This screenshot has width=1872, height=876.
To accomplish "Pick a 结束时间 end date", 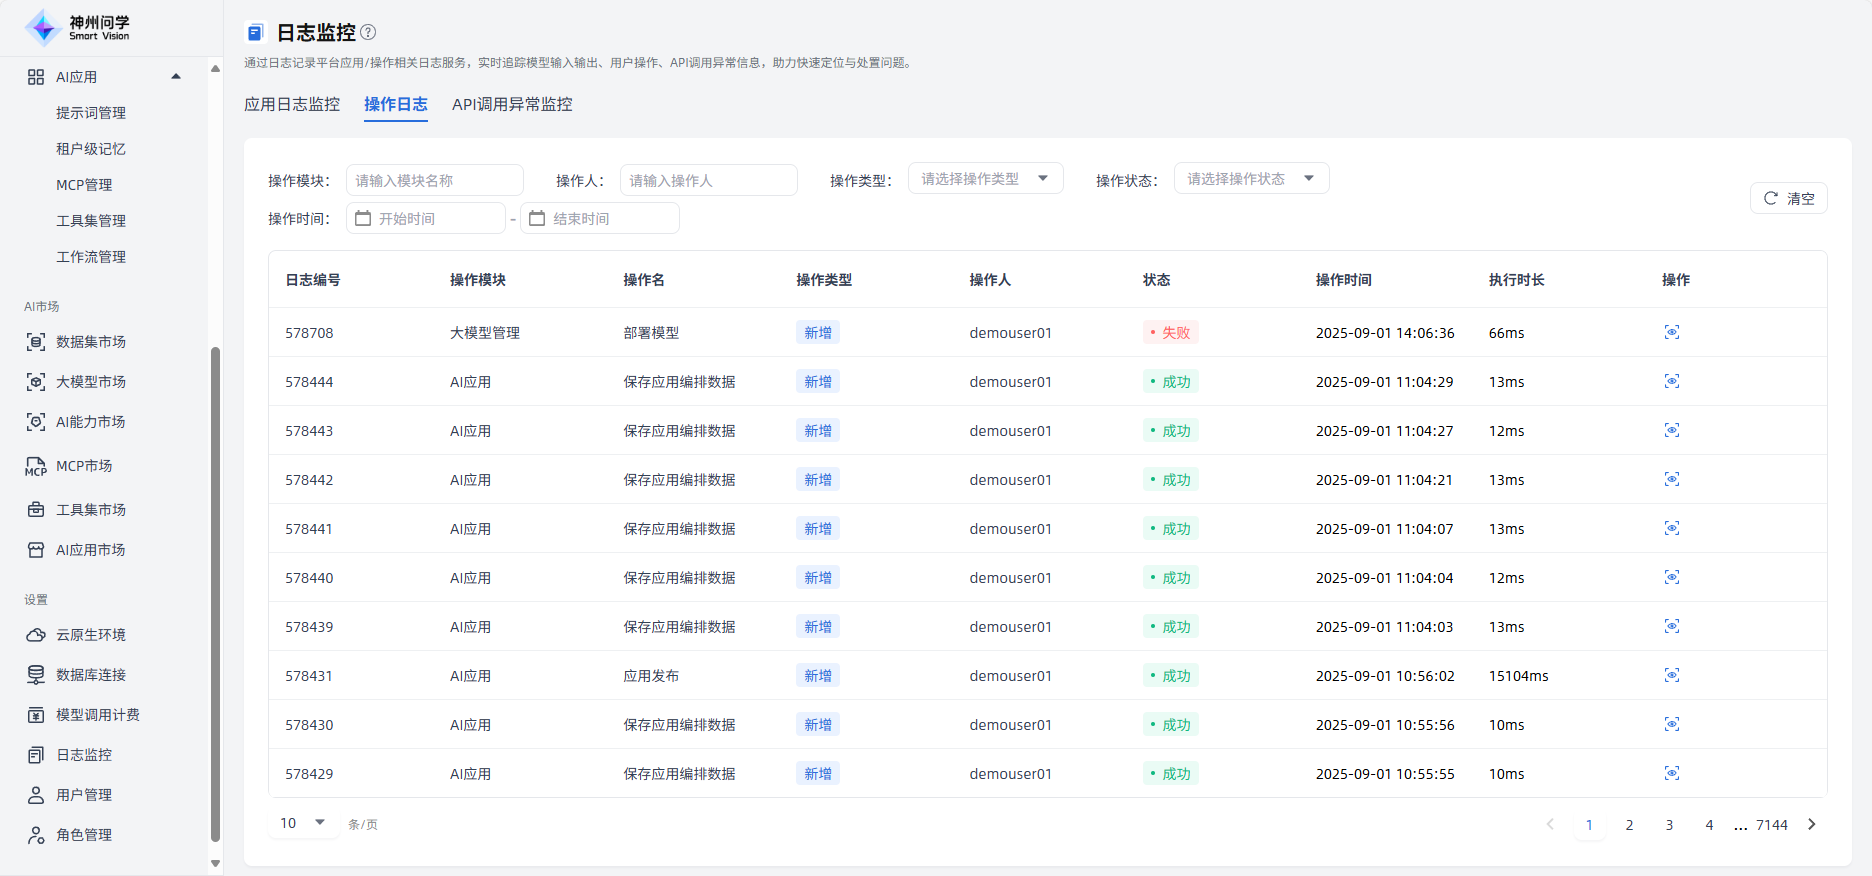I will tap(600, 218).
